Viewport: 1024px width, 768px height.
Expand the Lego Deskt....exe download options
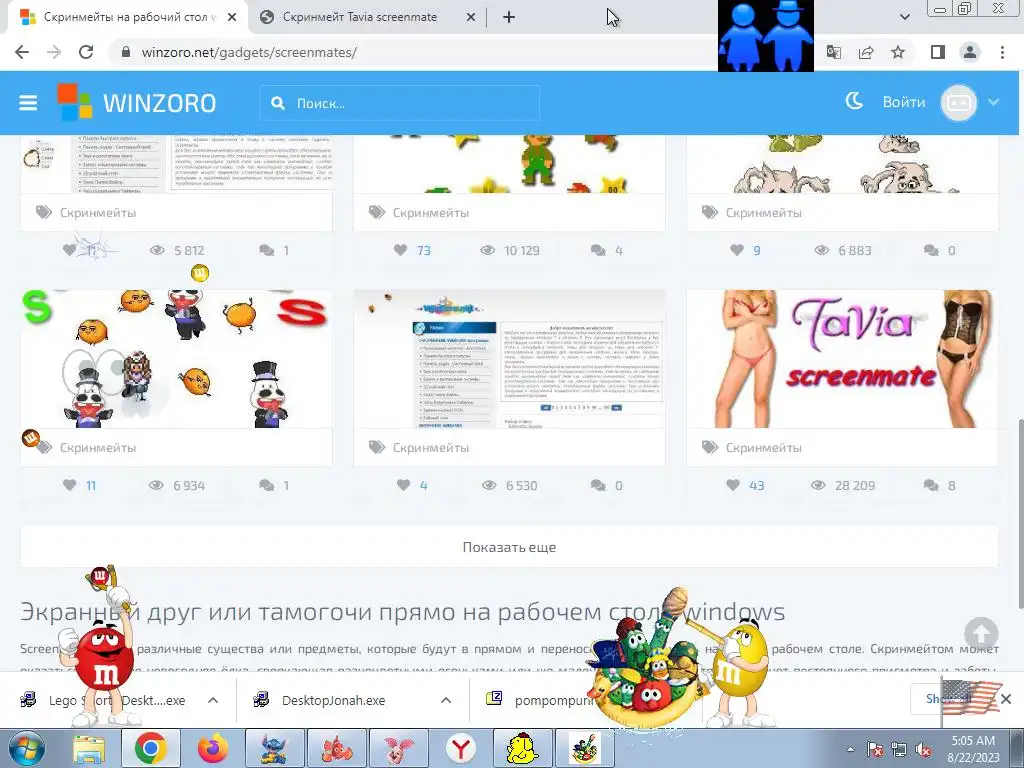(x=213, y=700)
